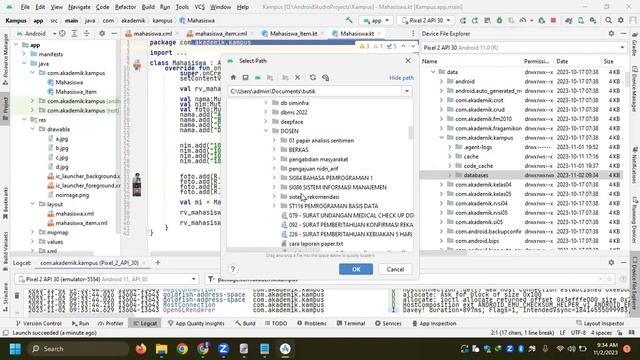
Task: Open Device File Explorer settings gear
Action: coord(611,33)
